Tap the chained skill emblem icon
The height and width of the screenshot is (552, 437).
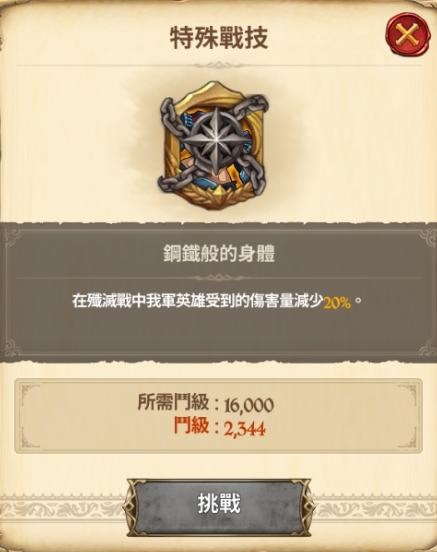click(x=213, y=146)
